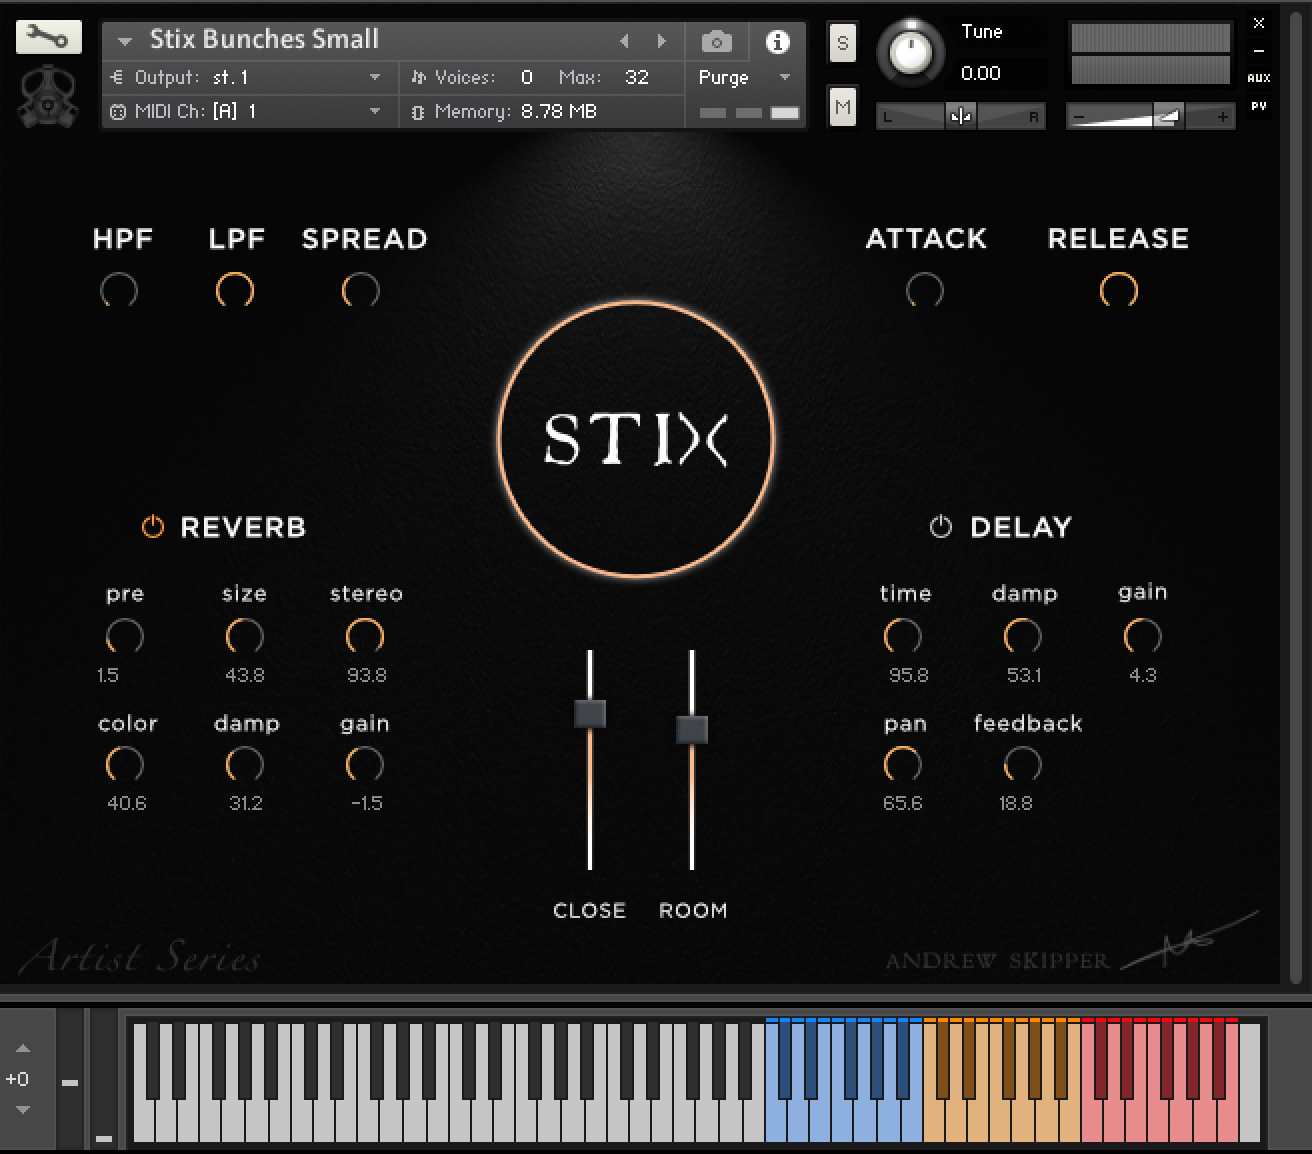Click the delay pan knob

tap(903, 766)
